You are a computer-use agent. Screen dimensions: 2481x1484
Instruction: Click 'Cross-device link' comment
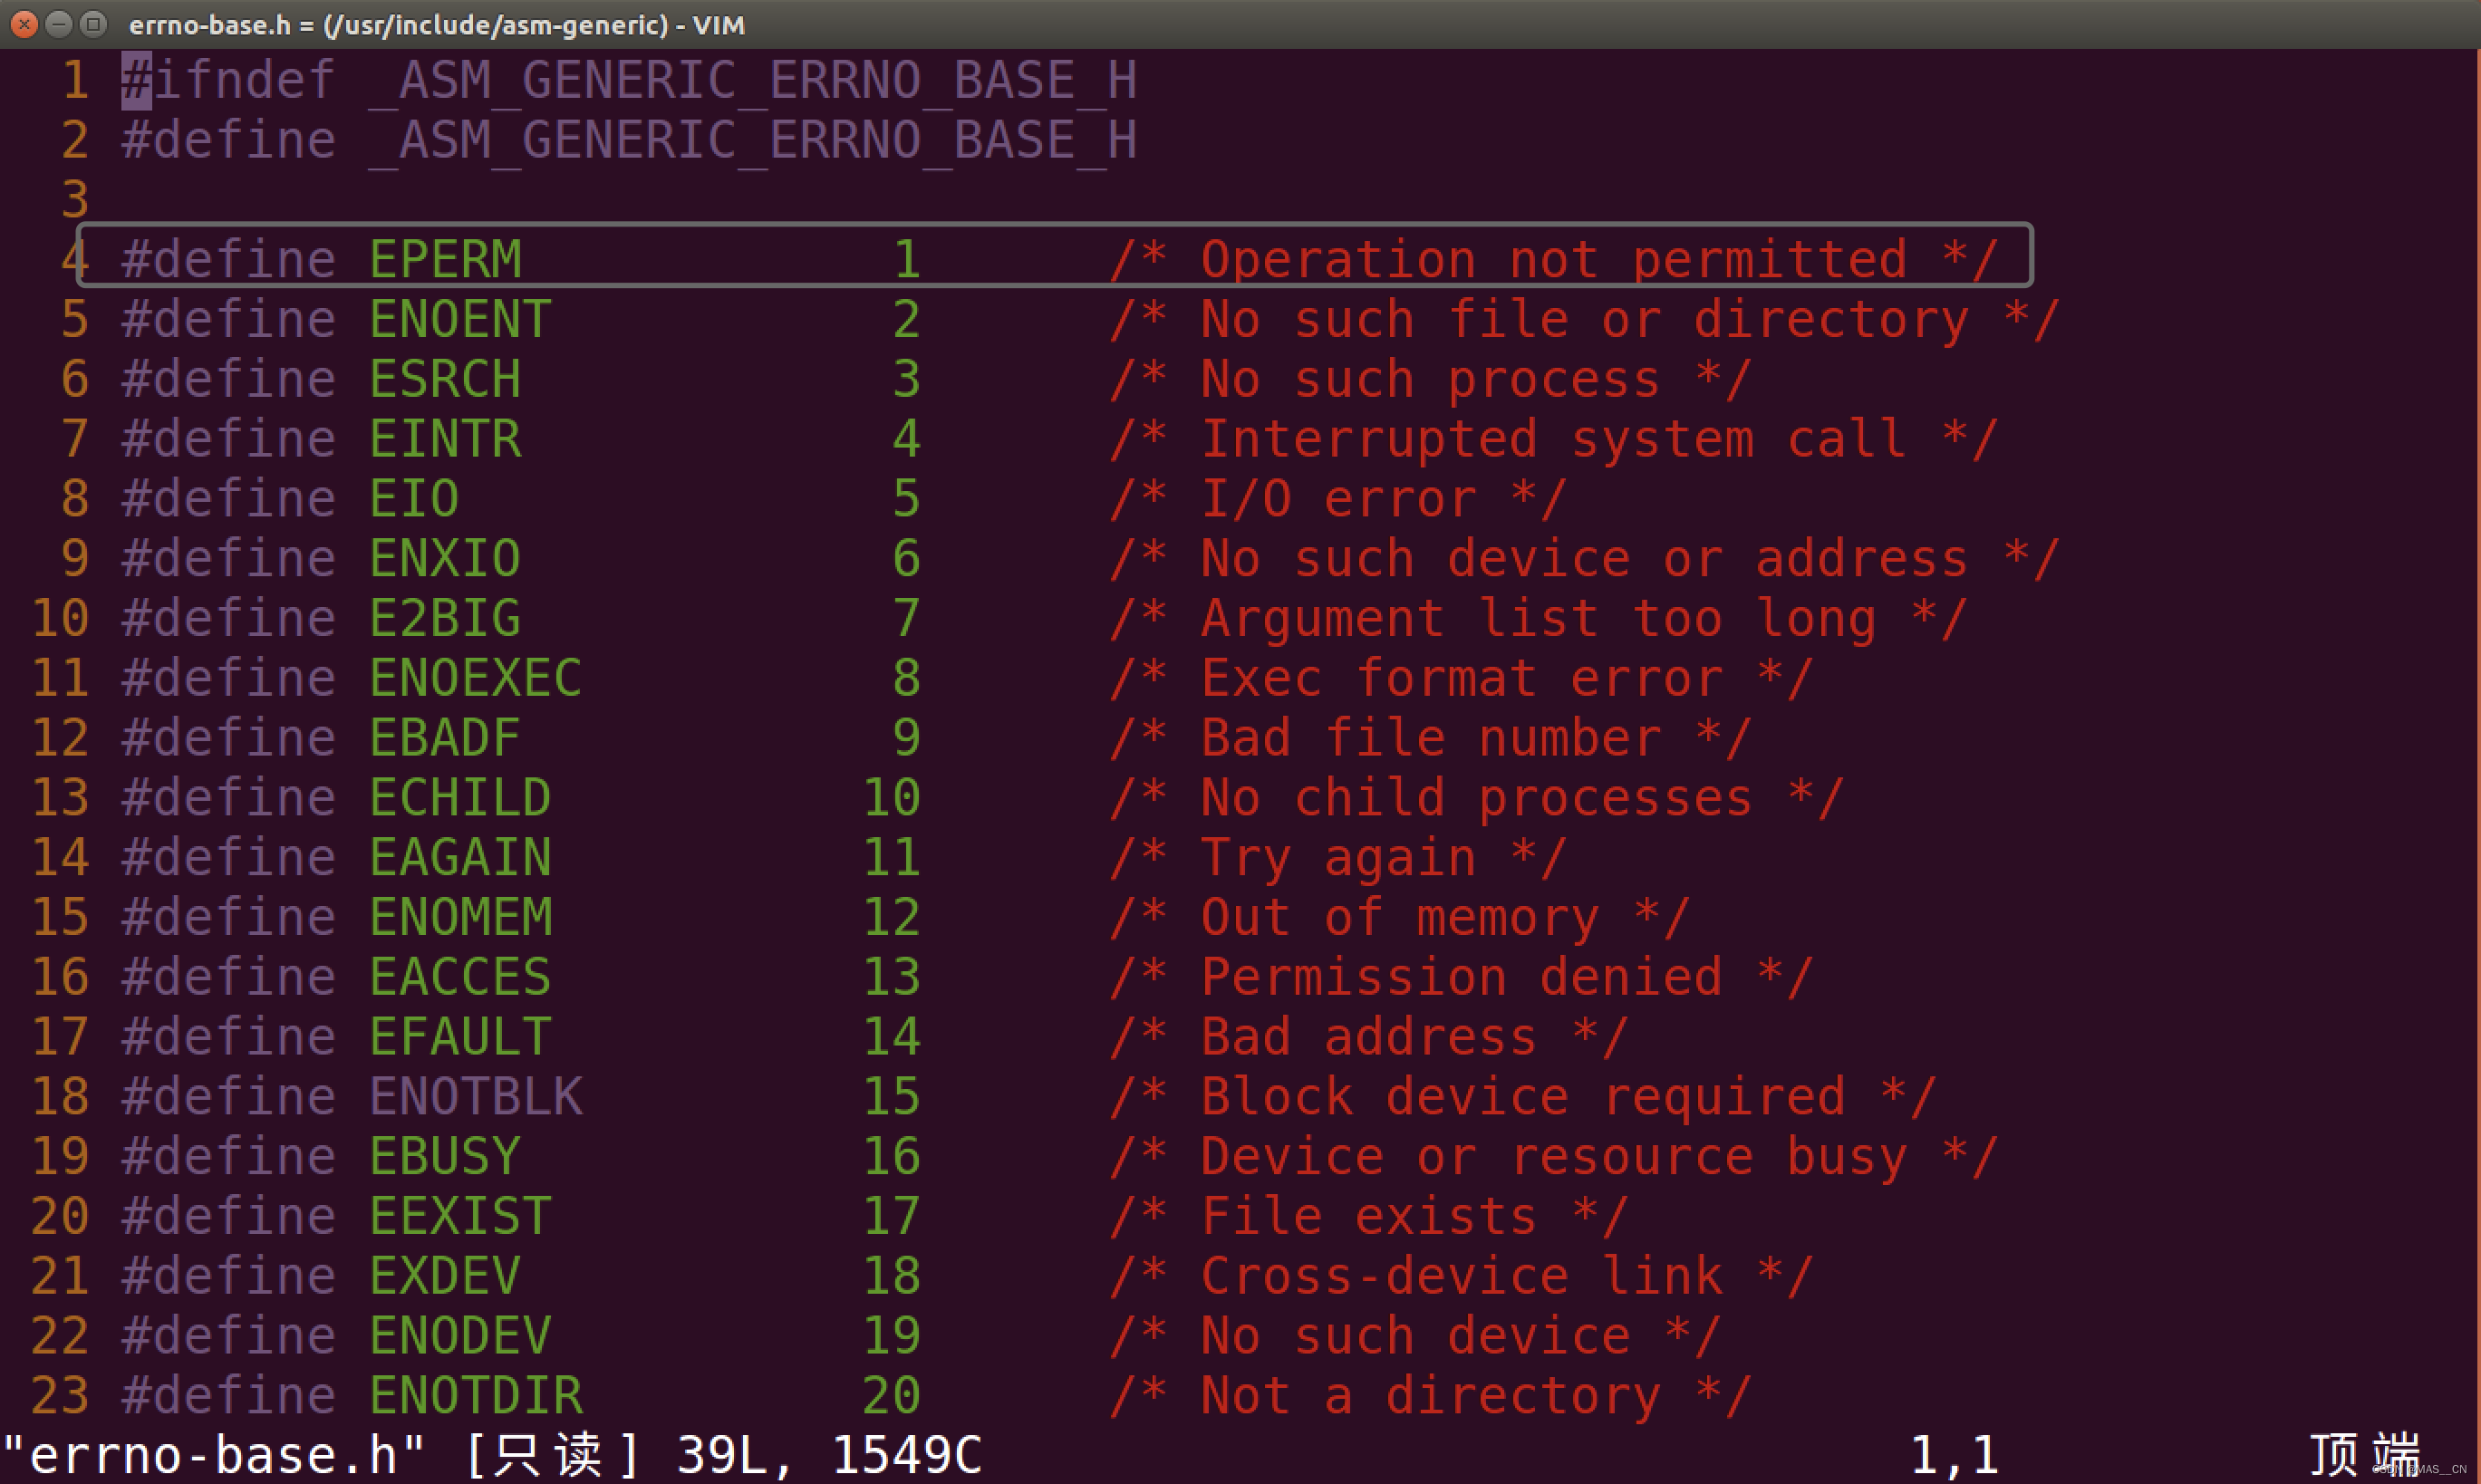[x=1461, y=1276]
